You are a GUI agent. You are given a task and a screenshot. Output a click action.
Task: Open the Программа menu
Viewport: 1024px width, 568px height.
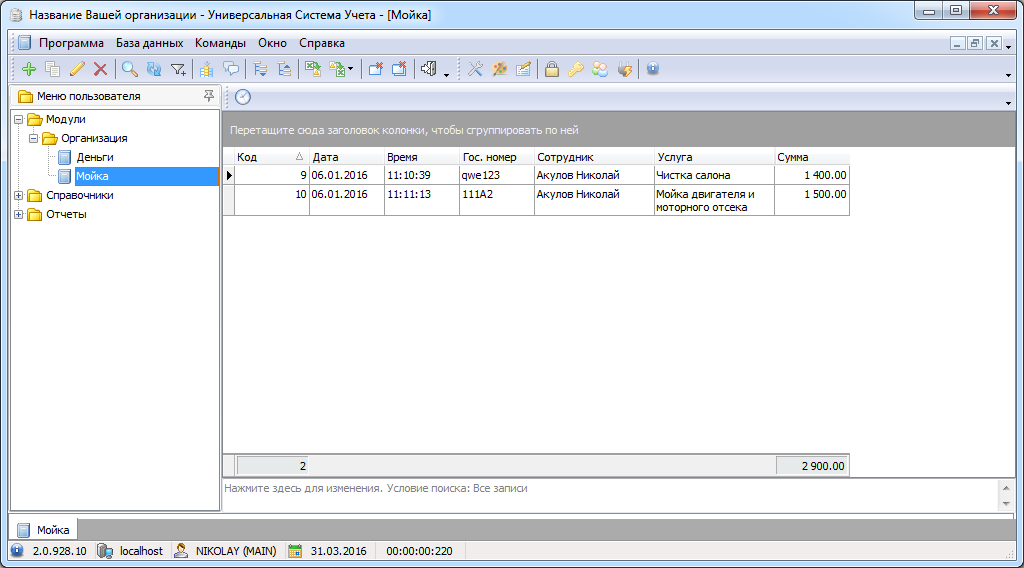point(71,43)
